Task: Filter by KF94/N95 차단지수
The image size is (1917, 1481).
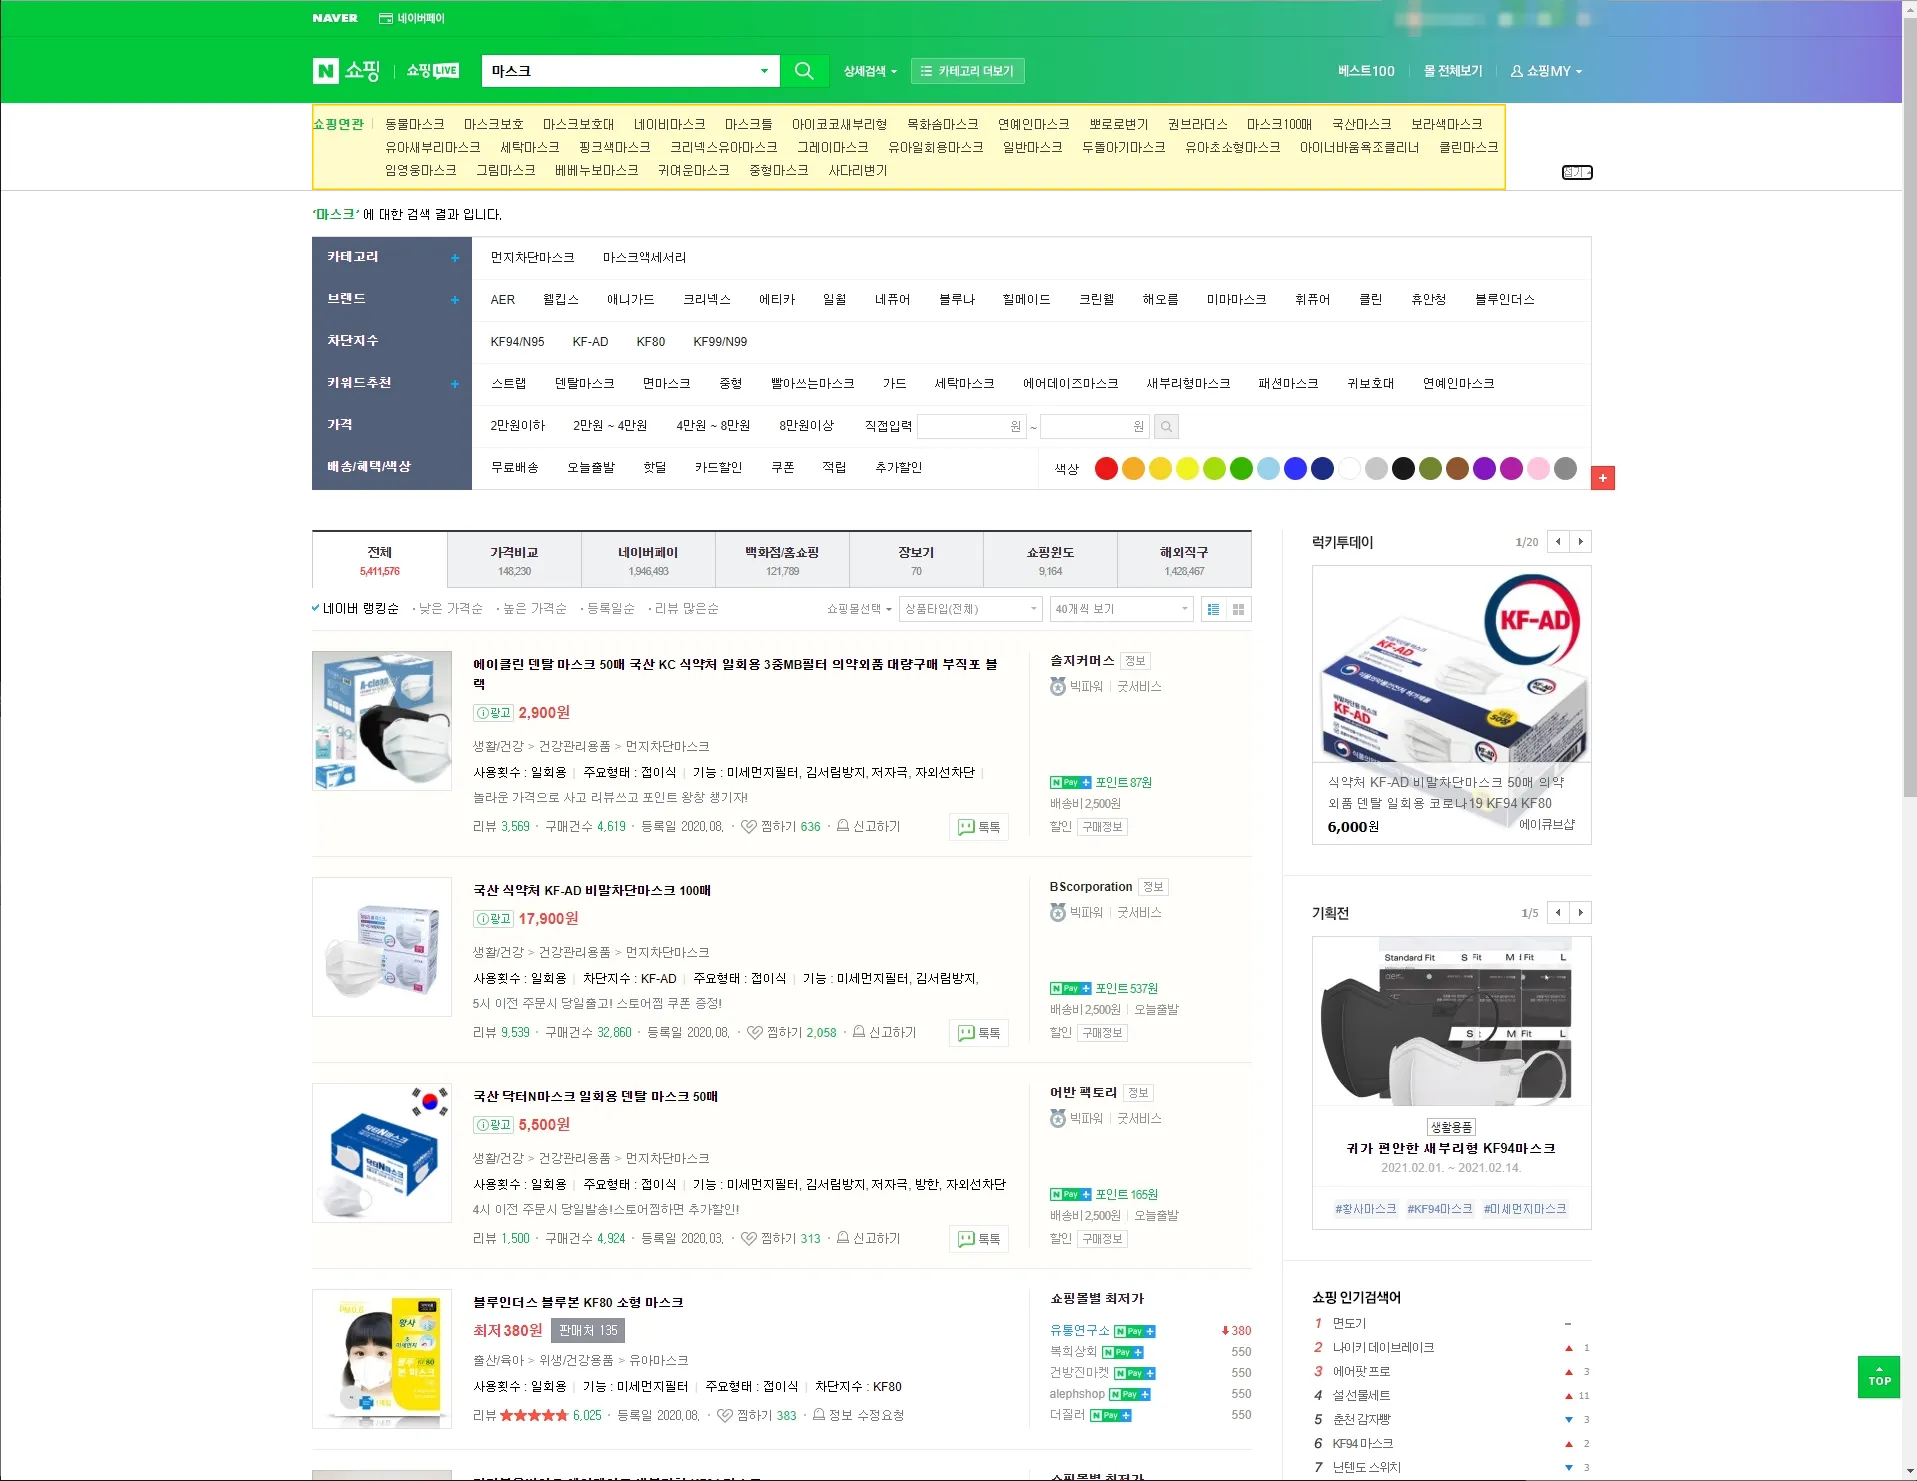Action: point(517,342)
